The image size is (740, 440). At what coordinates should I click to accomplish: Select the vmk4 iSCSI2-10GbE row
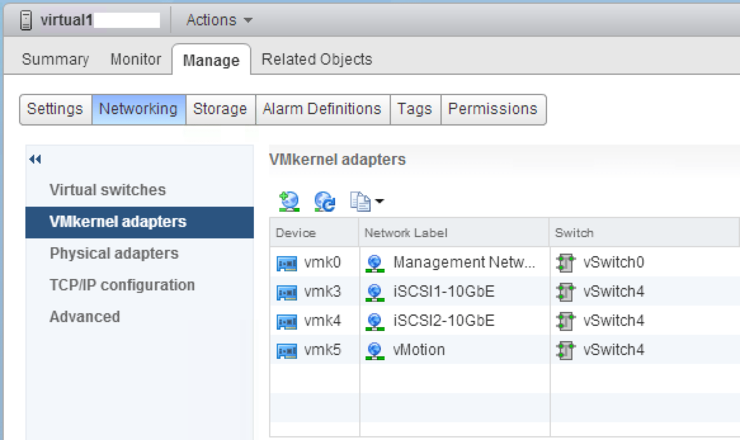coord(505,321)
